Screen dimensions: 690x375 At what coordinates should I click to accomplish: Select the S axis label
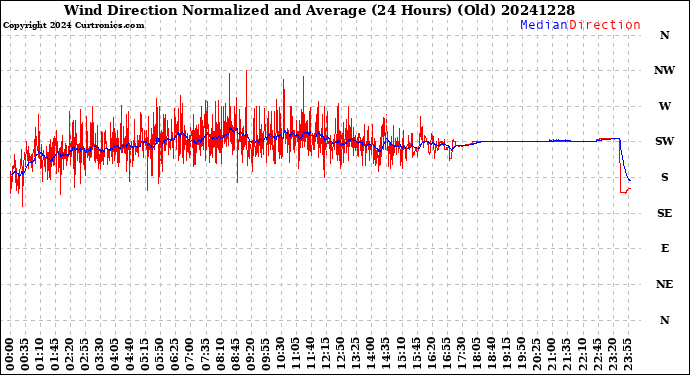click(x=664, y=177)
